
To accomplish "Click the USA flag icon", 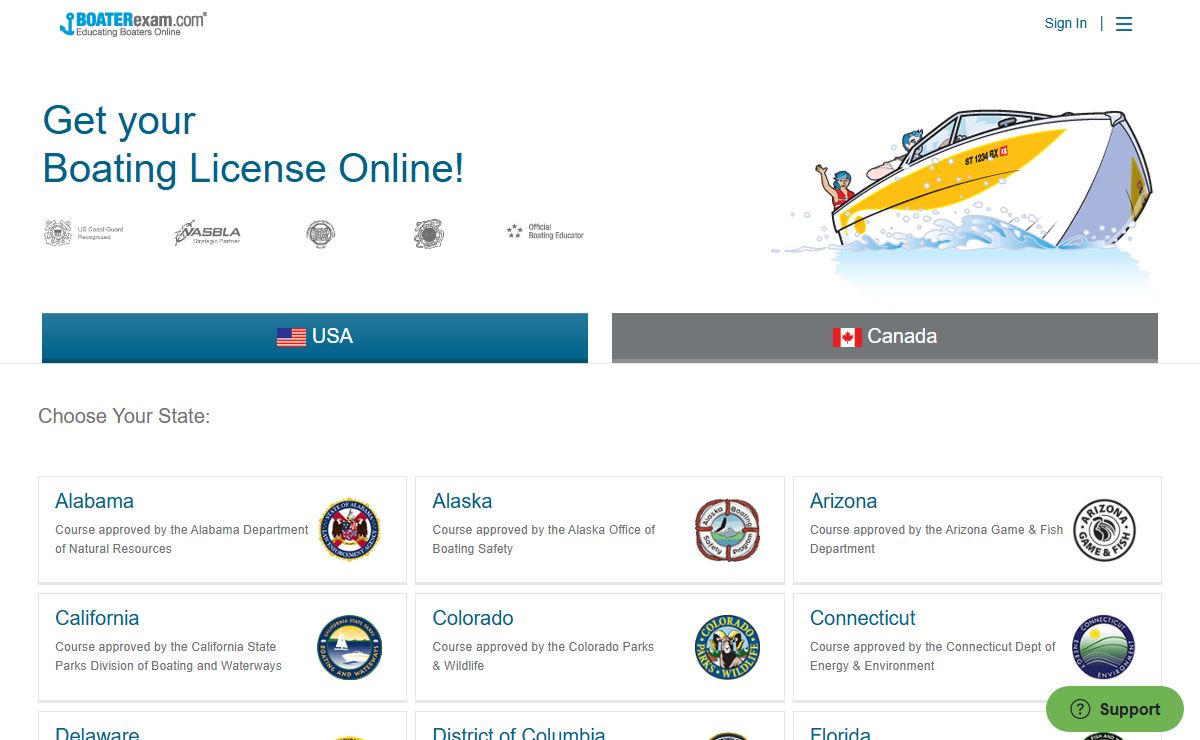I will (291, 337).
